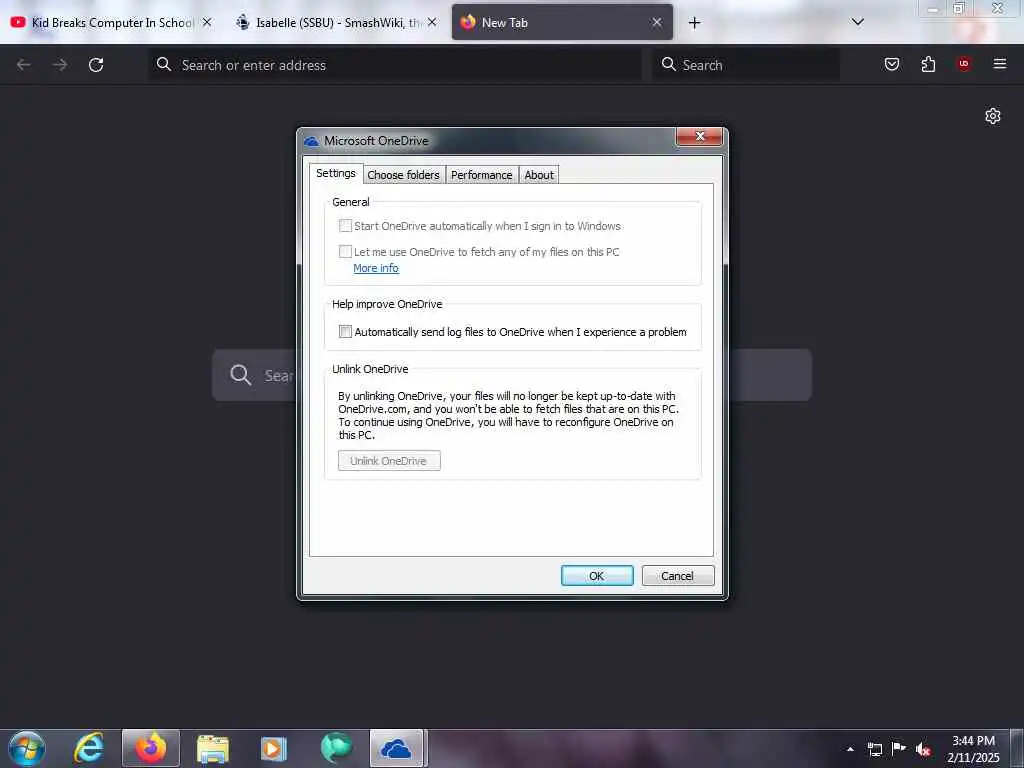Close the Kid Breaks Computer tab

click(x=207, y=22)
